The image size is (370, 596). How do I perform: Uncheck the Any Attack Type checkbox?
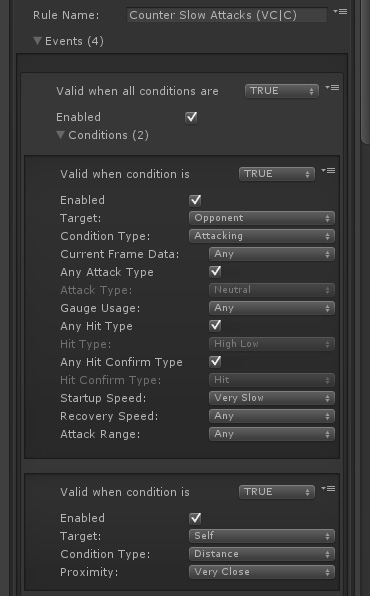215,272
